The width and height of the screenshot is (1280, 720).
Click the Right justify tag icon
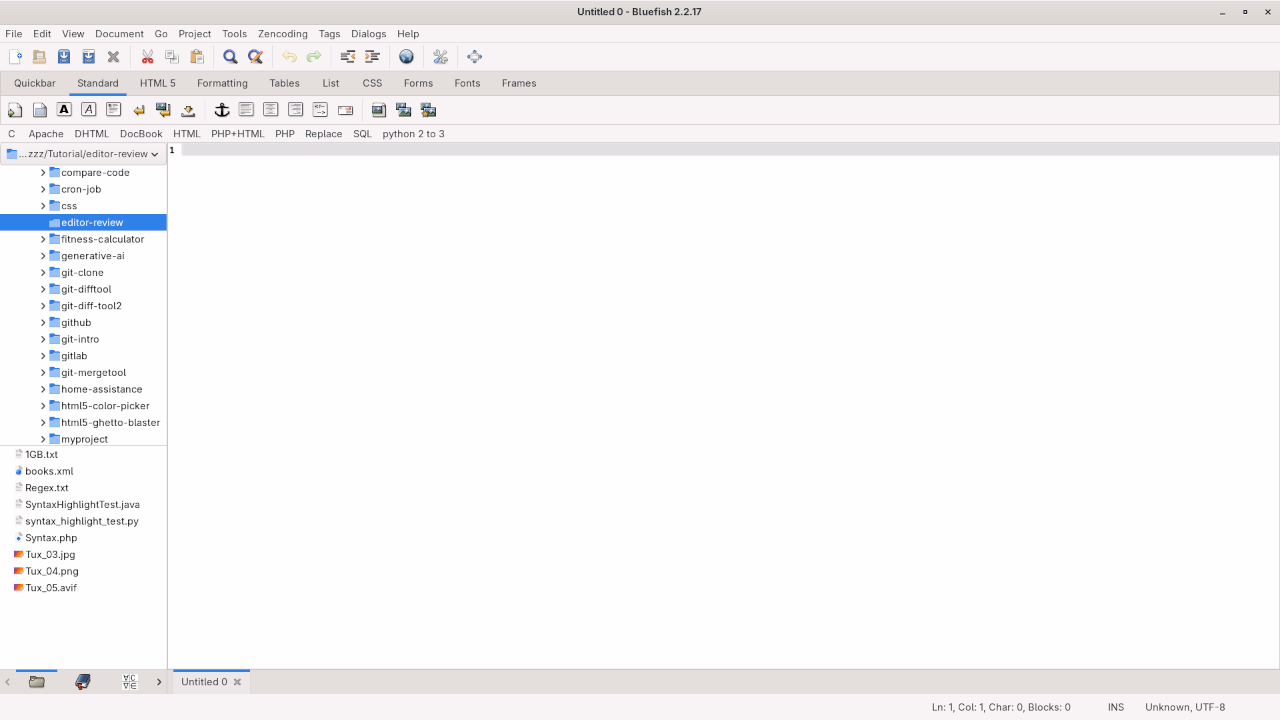(x=295, y=110)
